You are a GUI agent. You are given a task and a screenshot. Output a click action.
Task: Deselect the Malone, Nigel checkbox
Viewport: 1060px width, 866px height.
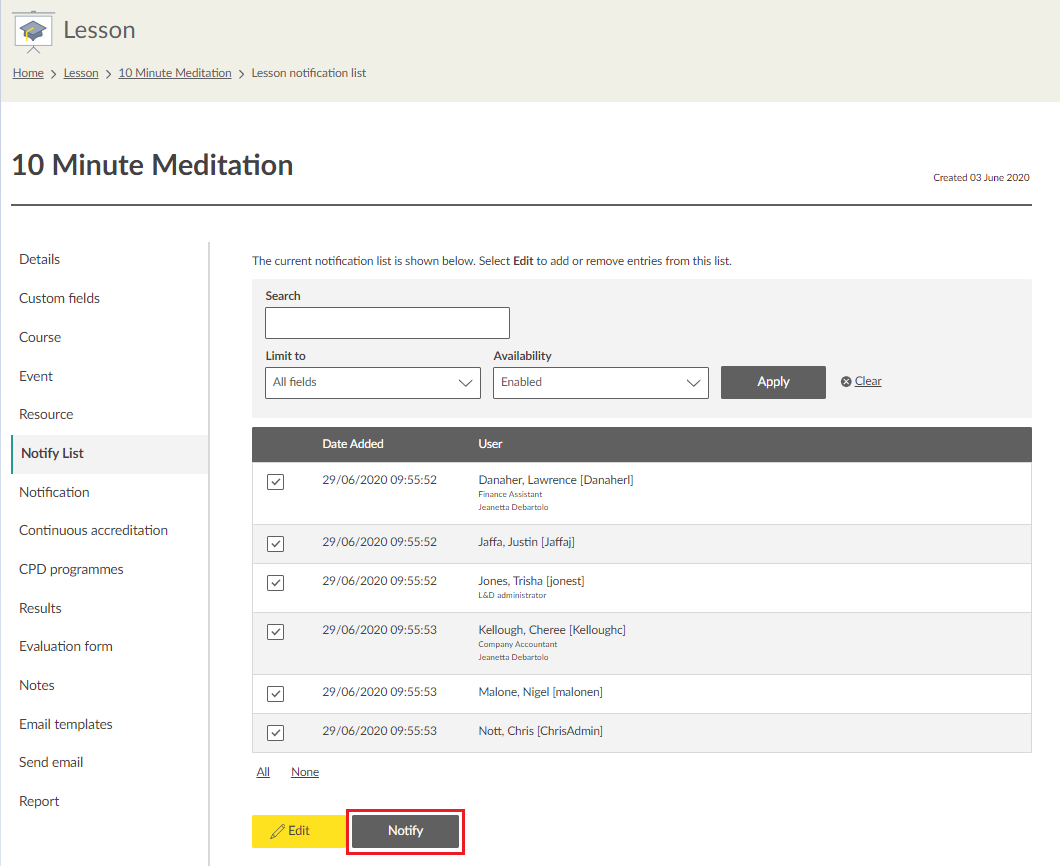pos(276,694)
